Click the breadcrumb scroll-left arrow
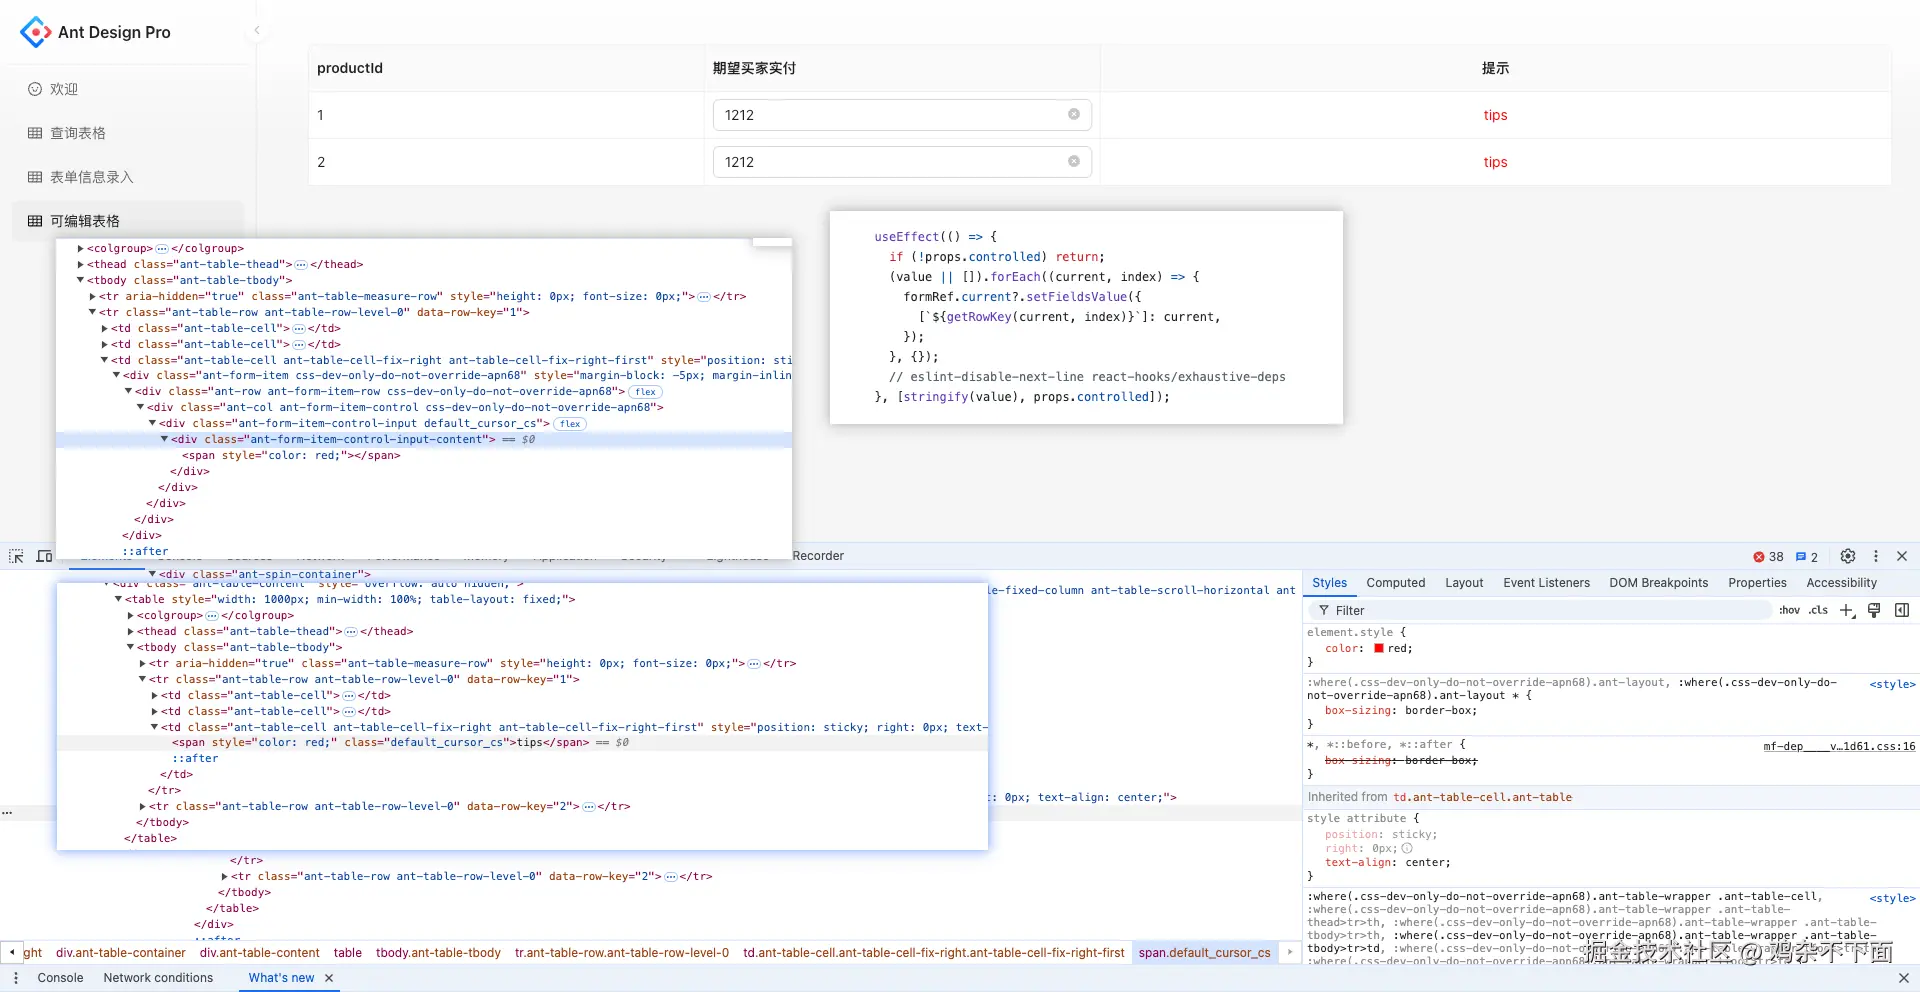 coord(11,952)
